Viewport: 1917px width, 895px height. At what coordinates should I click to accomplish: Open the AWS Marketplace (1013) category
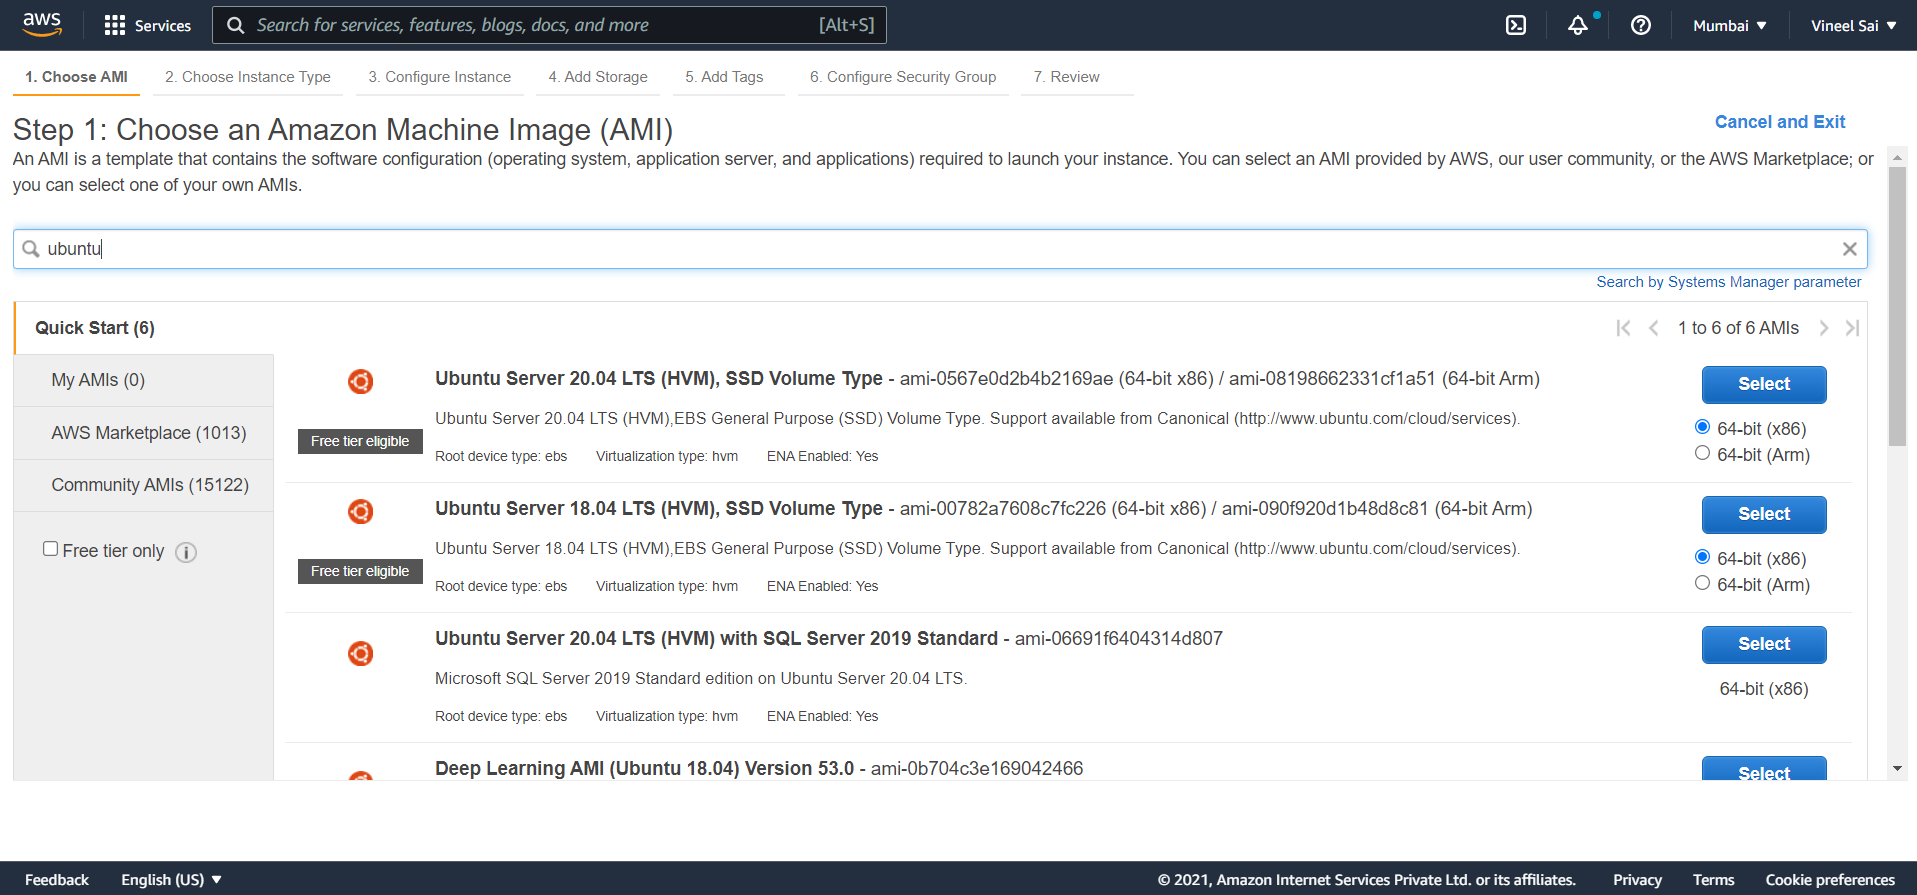click(x=148, y=433)
